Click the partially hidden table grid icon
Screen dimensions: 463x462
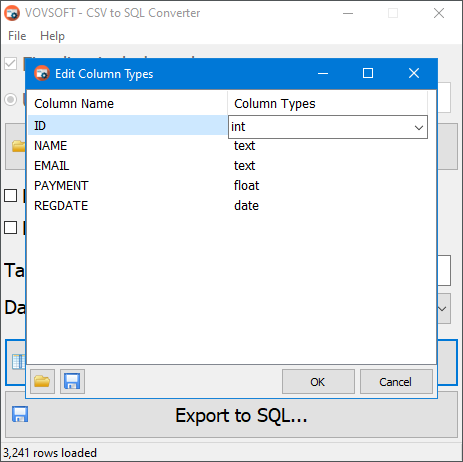click(19, 362)
